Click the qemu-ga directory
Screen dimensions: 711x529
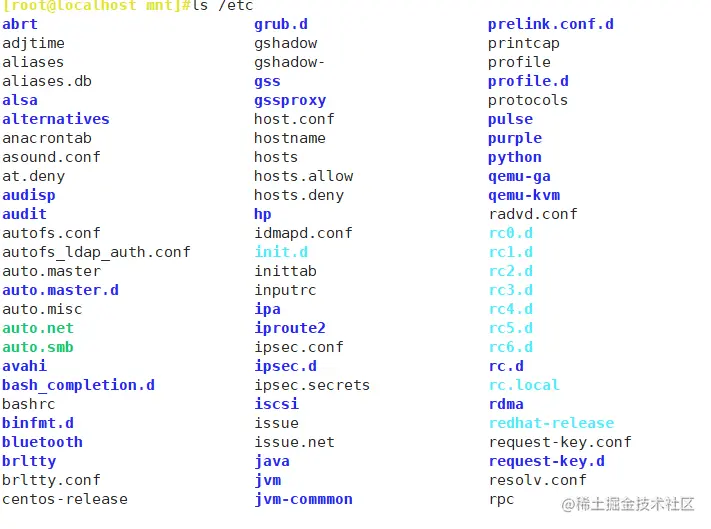(520, 177)
